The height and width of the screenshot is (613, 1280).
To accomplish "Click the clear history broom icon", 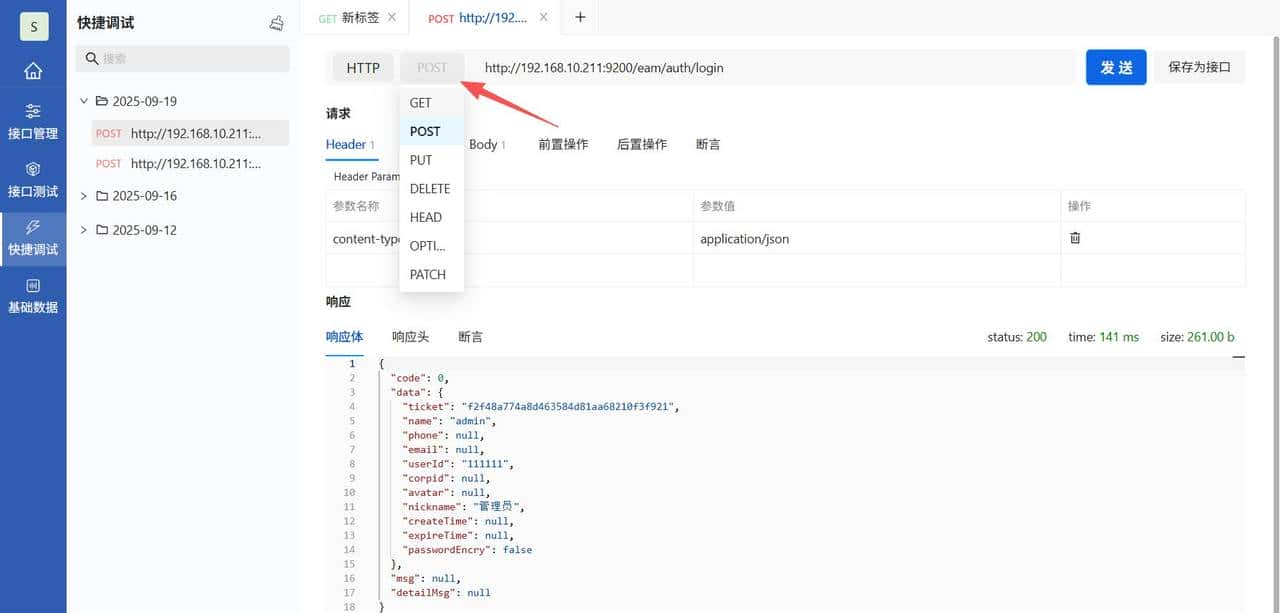I will click(277, 23).
